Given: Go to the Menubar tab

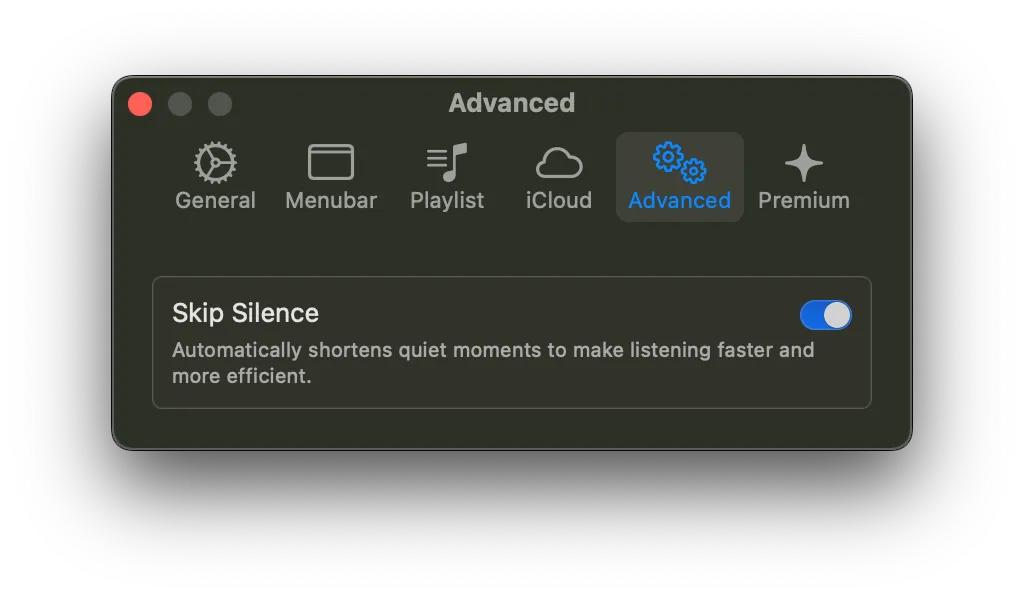Looking at the screenshot, I should click(x=330, y=200).
